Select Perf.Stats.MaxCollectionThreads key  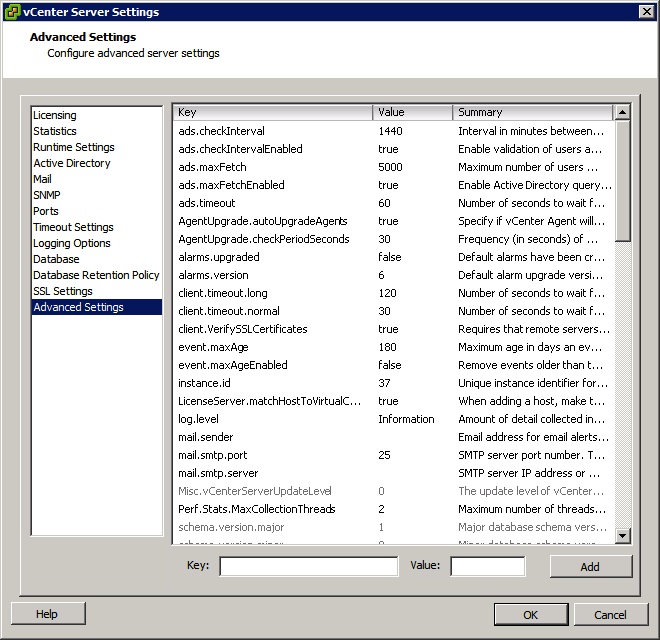pyautogui.click(x=257, y=509)
